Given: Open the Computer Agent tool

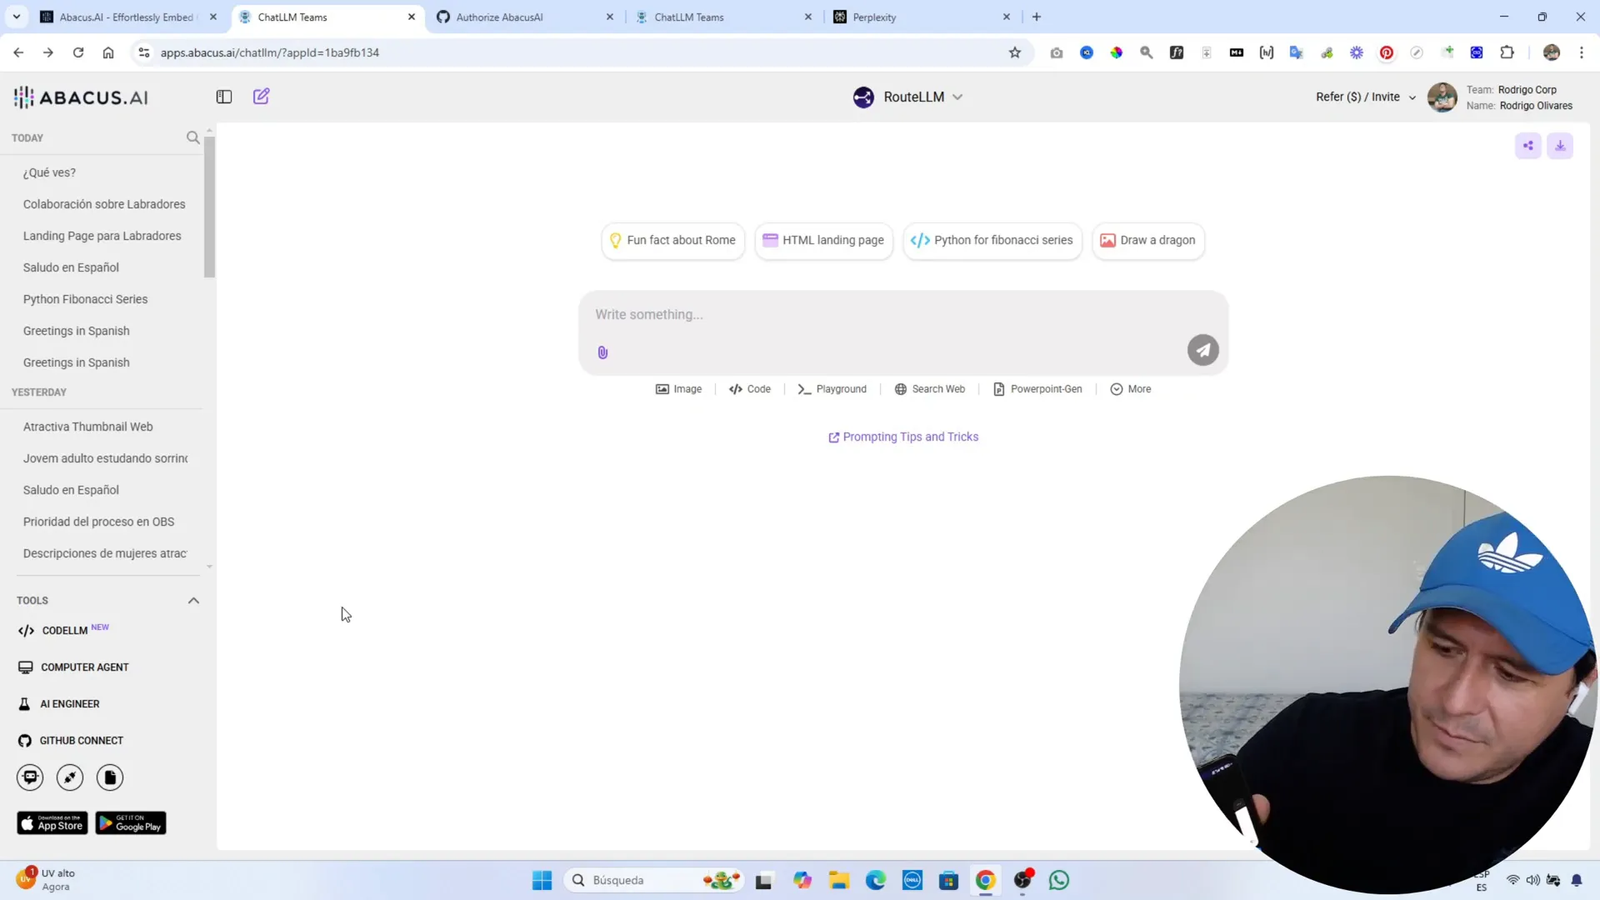Looking at the screenshot, I should (x=84, y=667).
